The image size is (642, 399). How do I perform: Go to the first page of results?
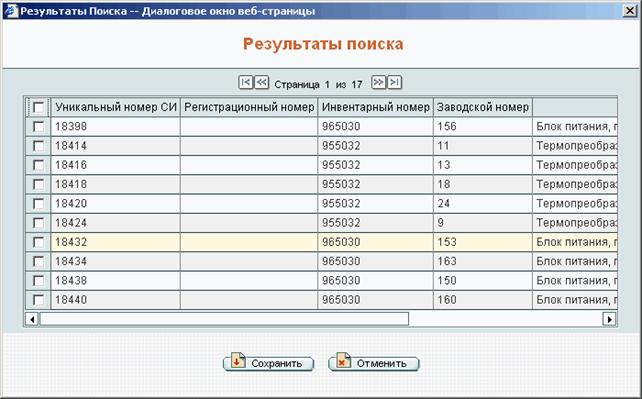click(x=245, y=82)
